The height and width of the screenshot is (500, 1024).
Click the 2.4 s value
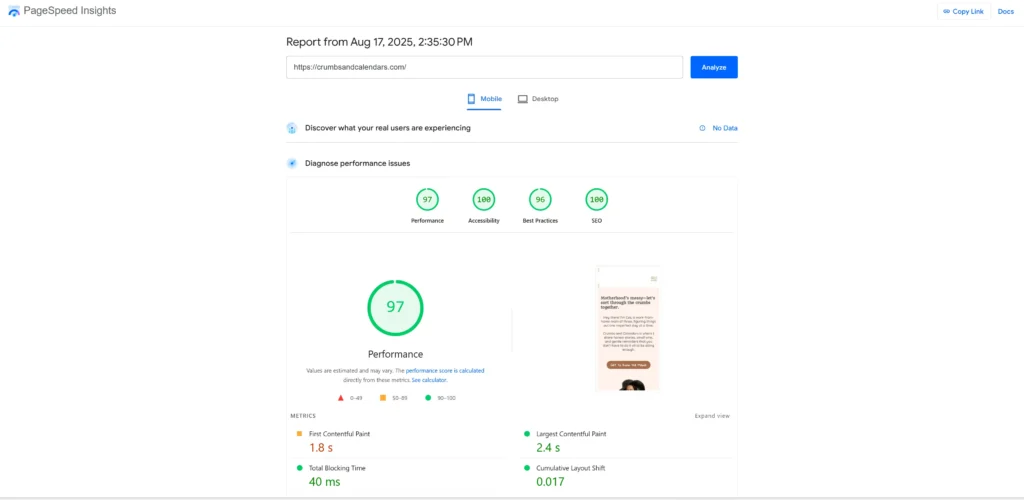click(549, 448)
